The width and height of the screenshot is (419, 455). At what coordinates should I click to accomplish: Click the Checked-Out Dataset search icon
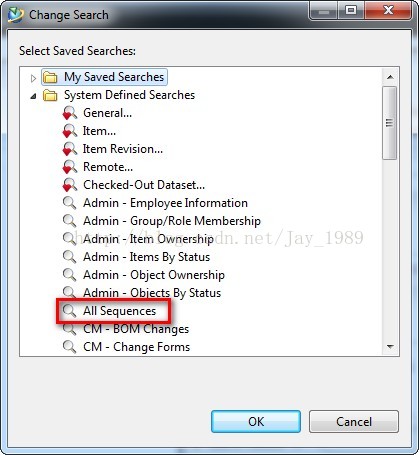click(x=70, y=185)
